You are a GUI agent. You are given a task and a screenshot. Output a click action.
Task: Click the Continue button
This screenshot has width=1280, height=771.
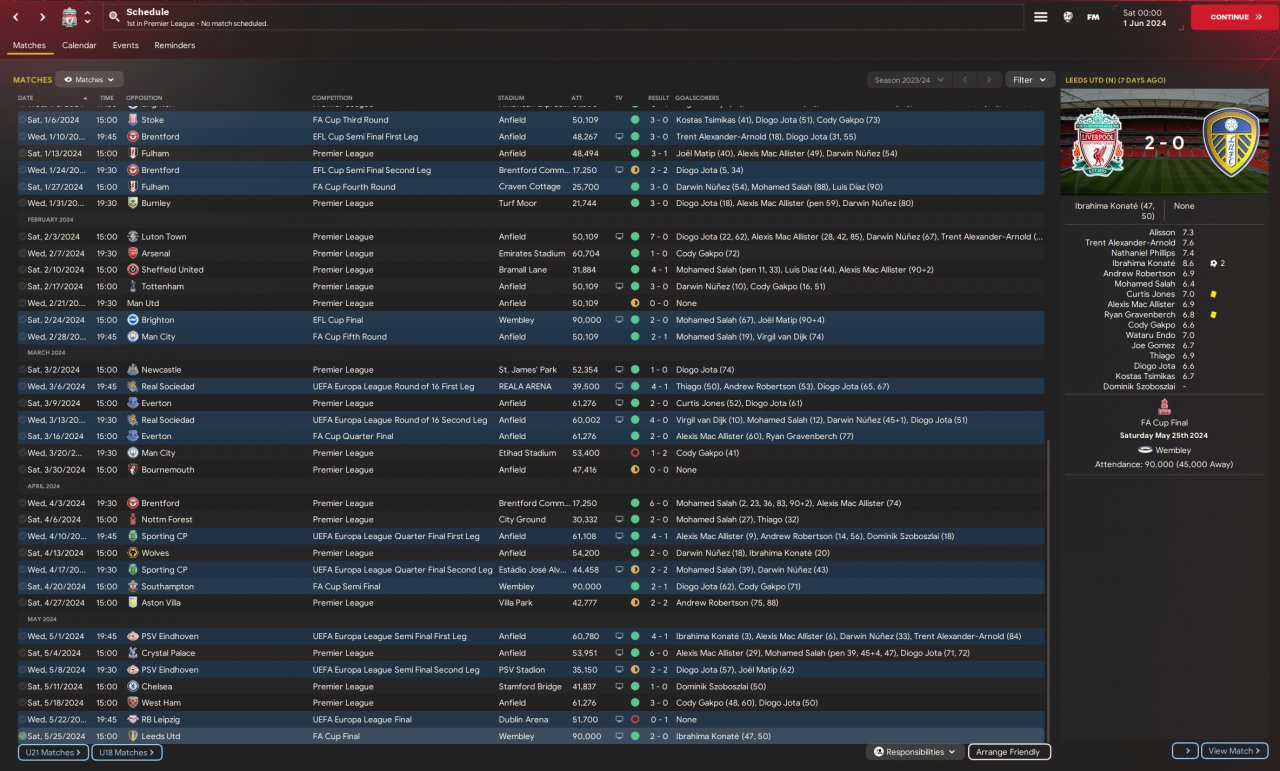[1234, 17]
